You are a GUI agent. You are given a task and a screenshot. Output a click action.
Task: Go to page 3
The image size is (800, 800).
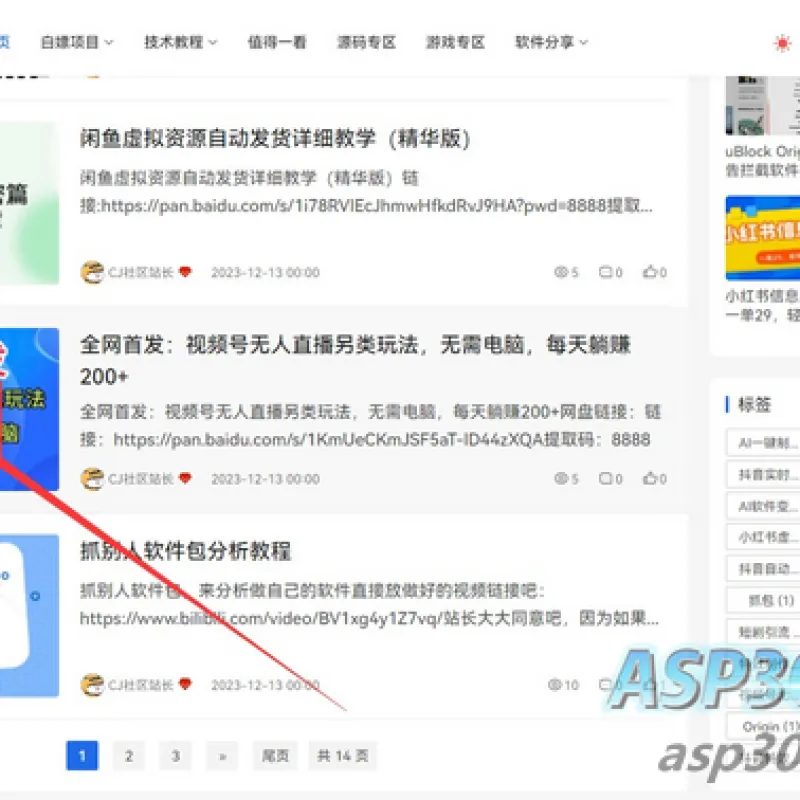176,756
